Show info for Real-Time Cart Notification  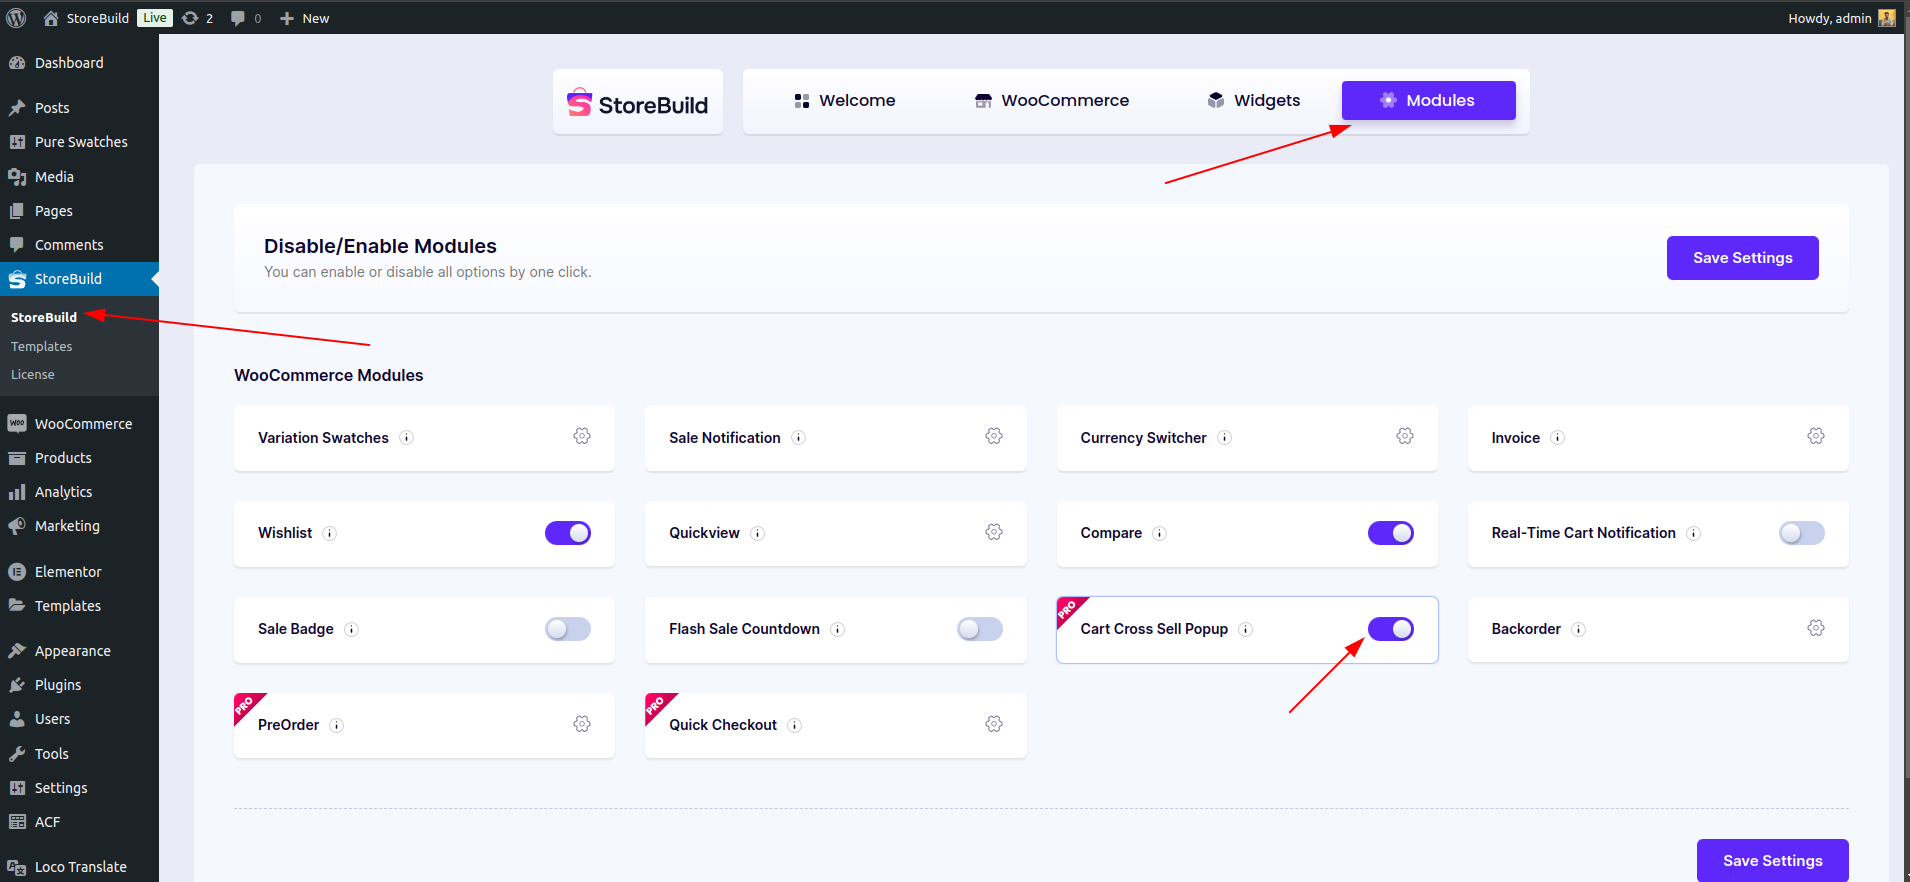[x=1694, y=534]
